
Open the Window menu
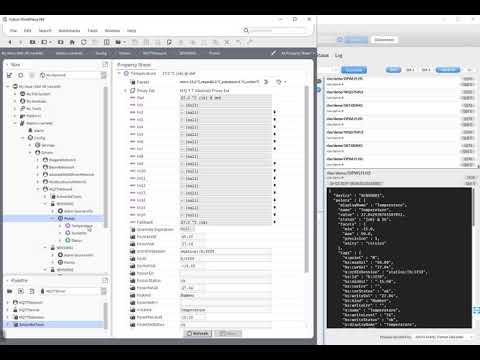[112, 30]
